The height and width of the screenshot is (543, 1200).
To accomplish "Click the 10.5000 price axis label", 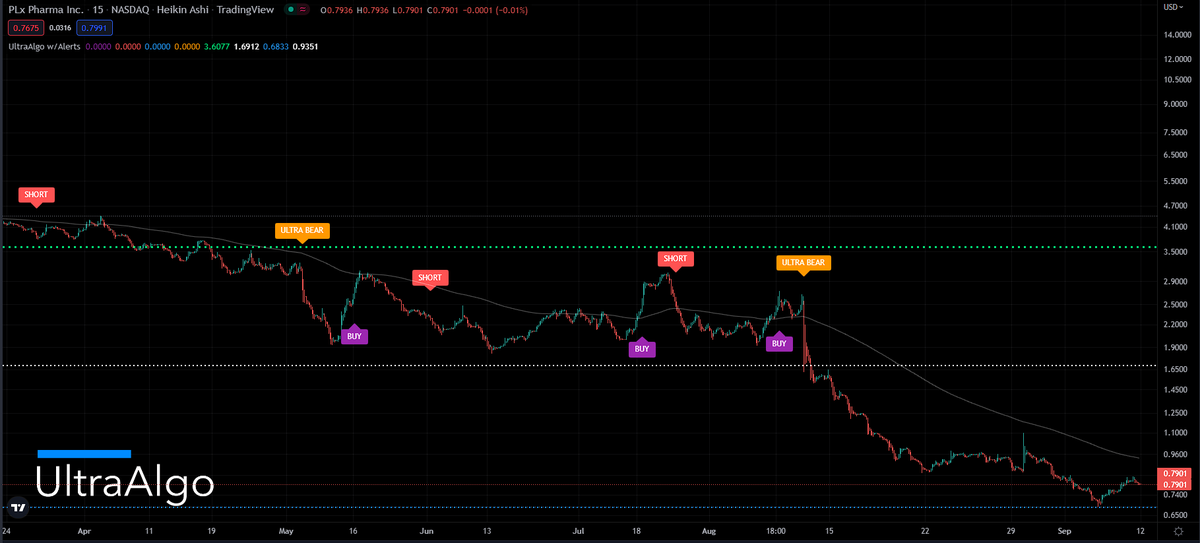I will [1175, 79].
